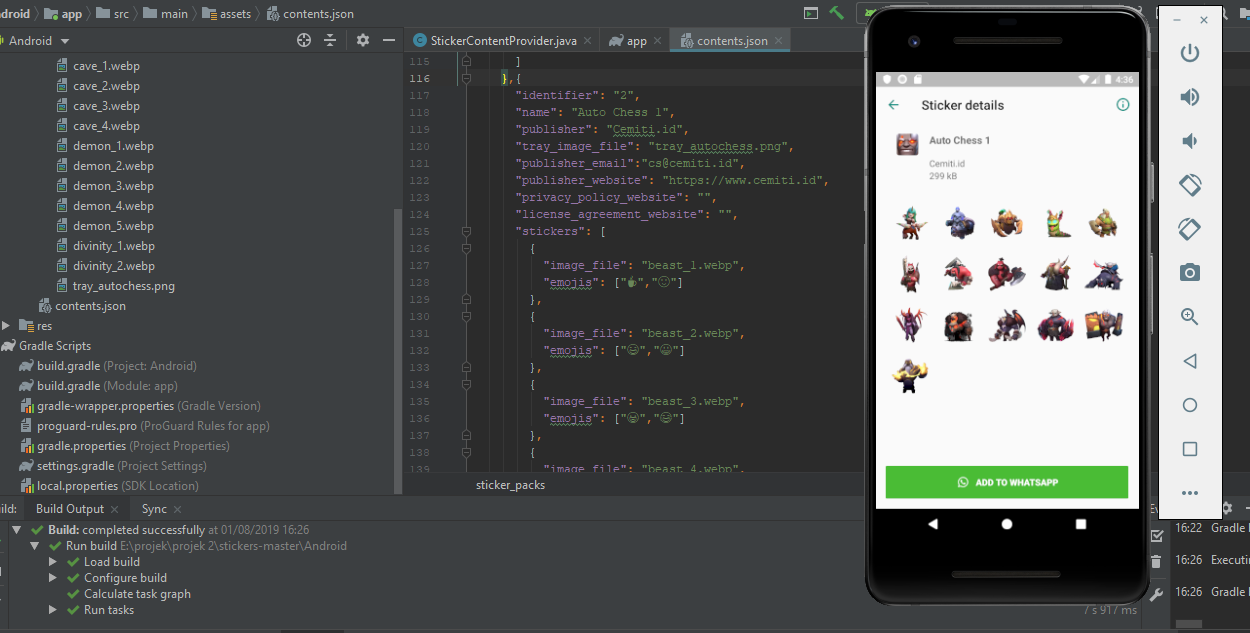Click the locate/scroll-from-source target icon

305,40
